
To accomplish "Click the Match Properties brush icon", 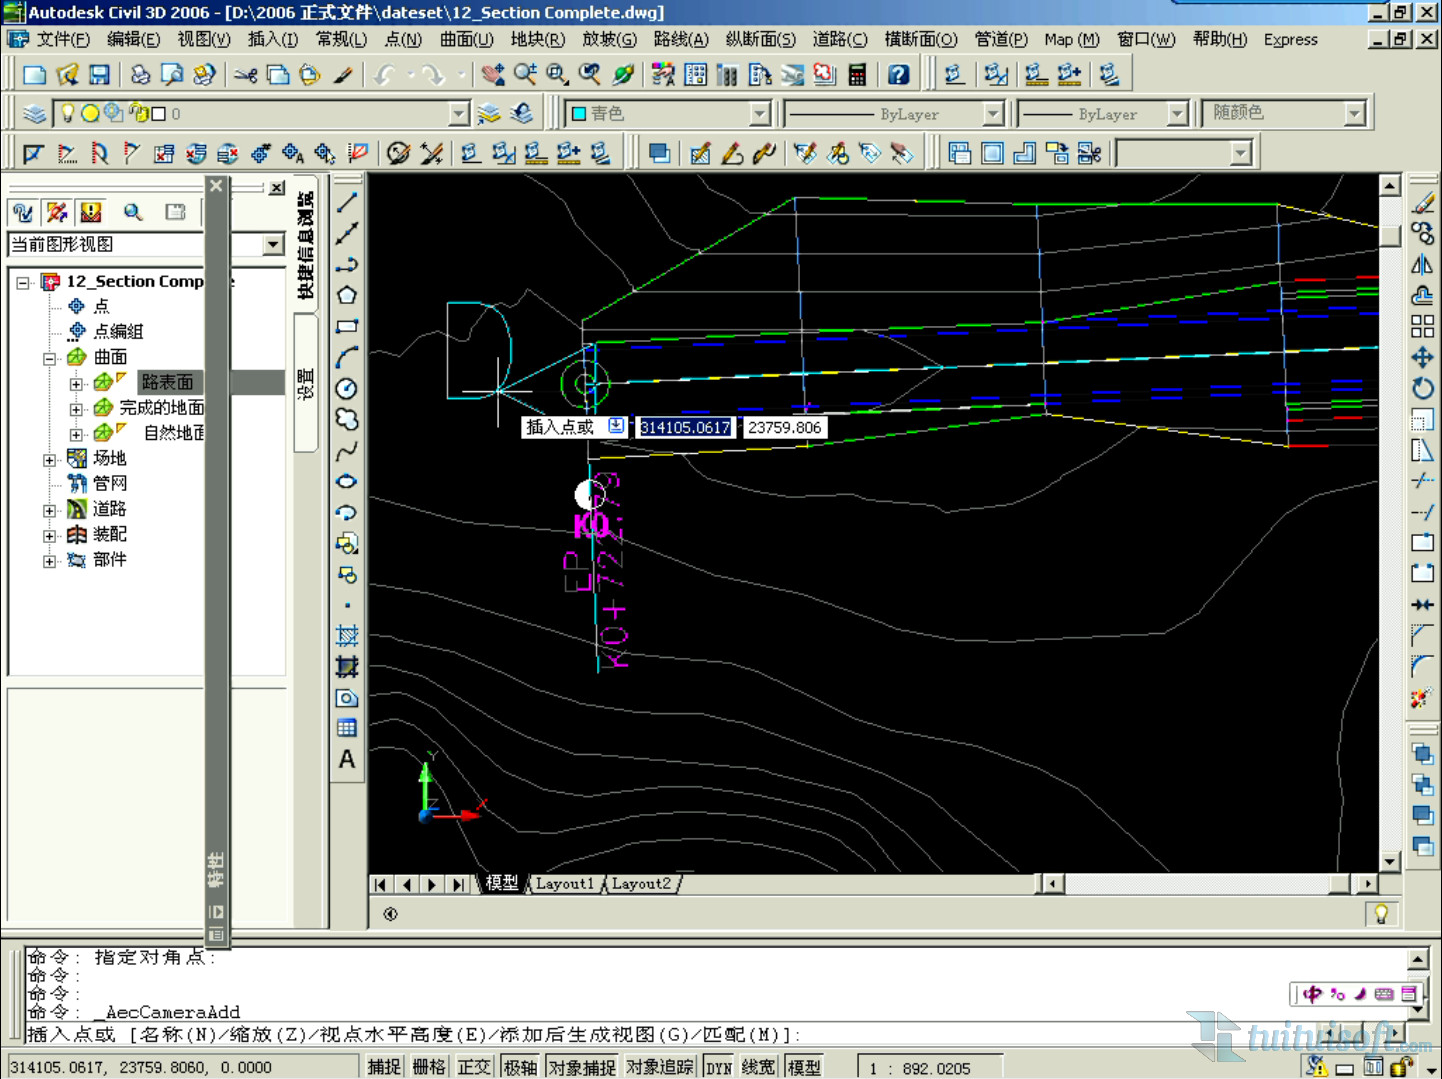I will point(342,75).
